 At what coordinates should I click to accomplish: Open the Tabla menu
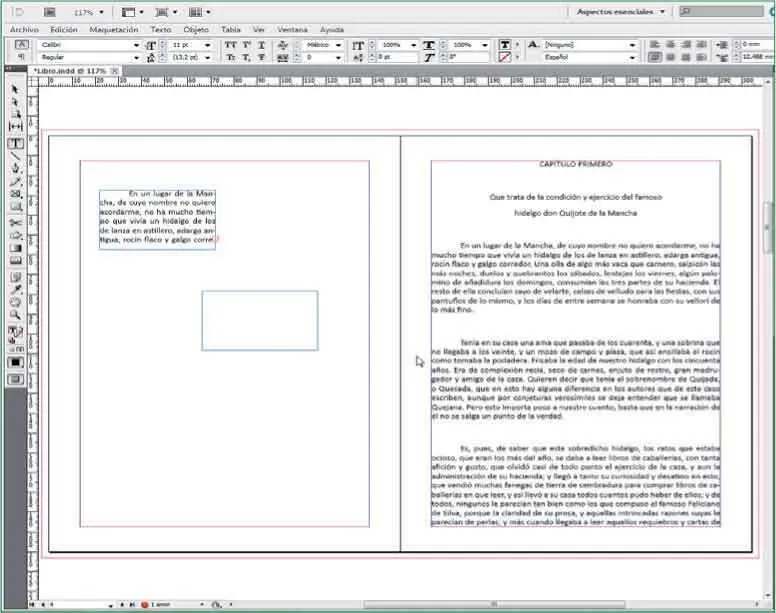click(231, 30)
